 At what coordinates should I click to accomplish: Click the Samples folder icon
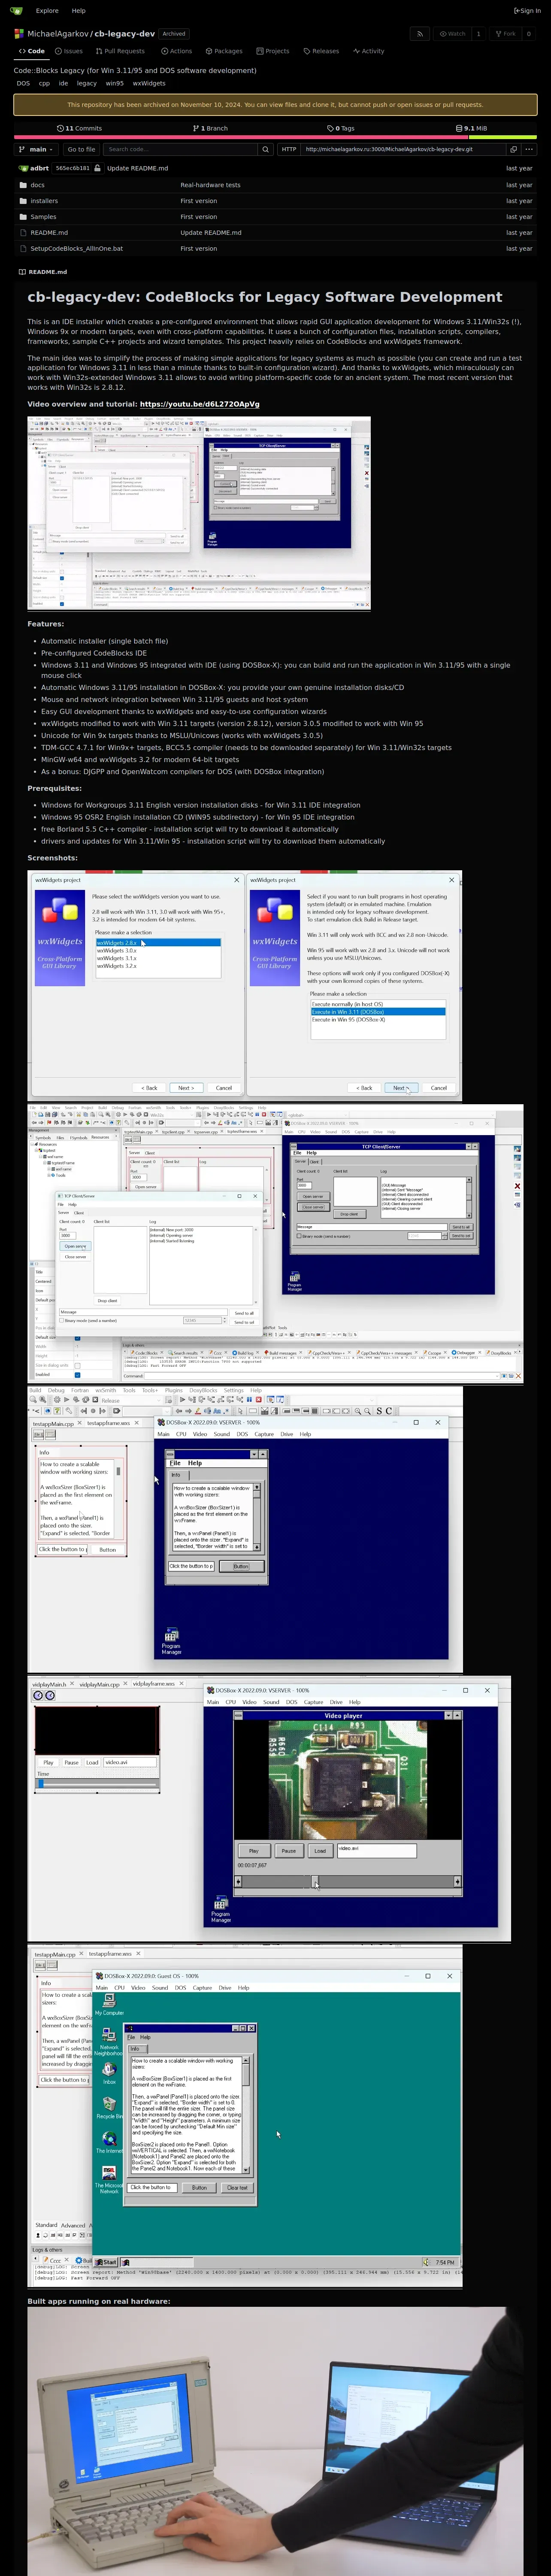[x=23, y=217]
